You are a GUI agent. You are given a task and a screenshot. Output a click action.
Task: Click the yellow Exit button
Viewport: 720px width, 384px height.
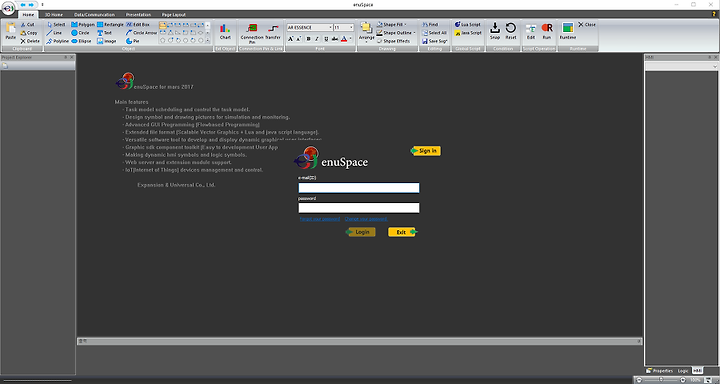(402, 232)
